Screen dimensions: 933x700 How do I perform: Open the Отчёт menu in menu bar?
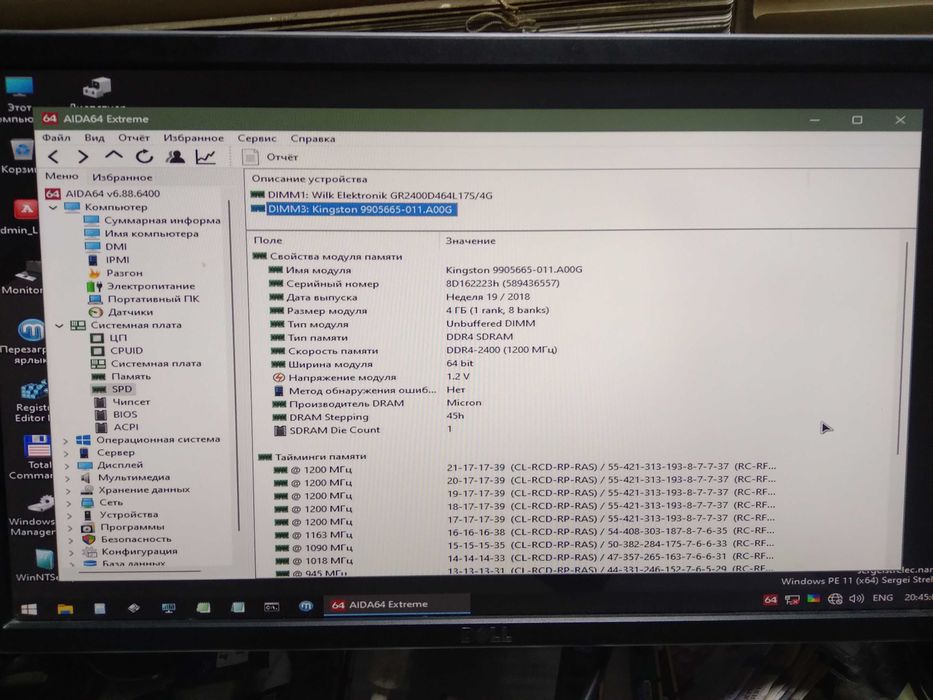point(133,138)
